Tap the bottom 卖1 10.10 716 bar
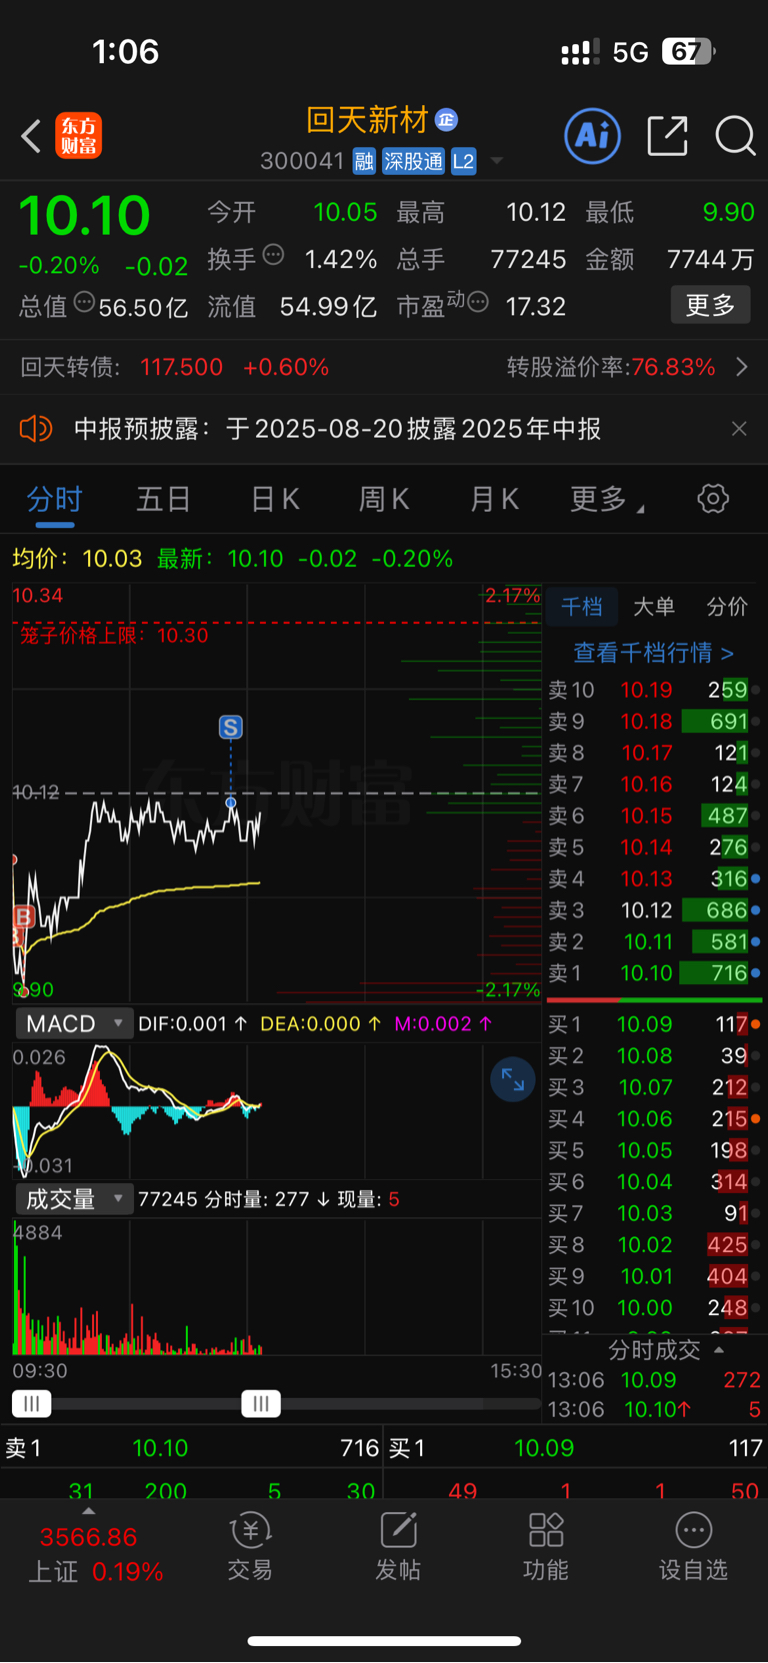 (x=192, y=1448)
